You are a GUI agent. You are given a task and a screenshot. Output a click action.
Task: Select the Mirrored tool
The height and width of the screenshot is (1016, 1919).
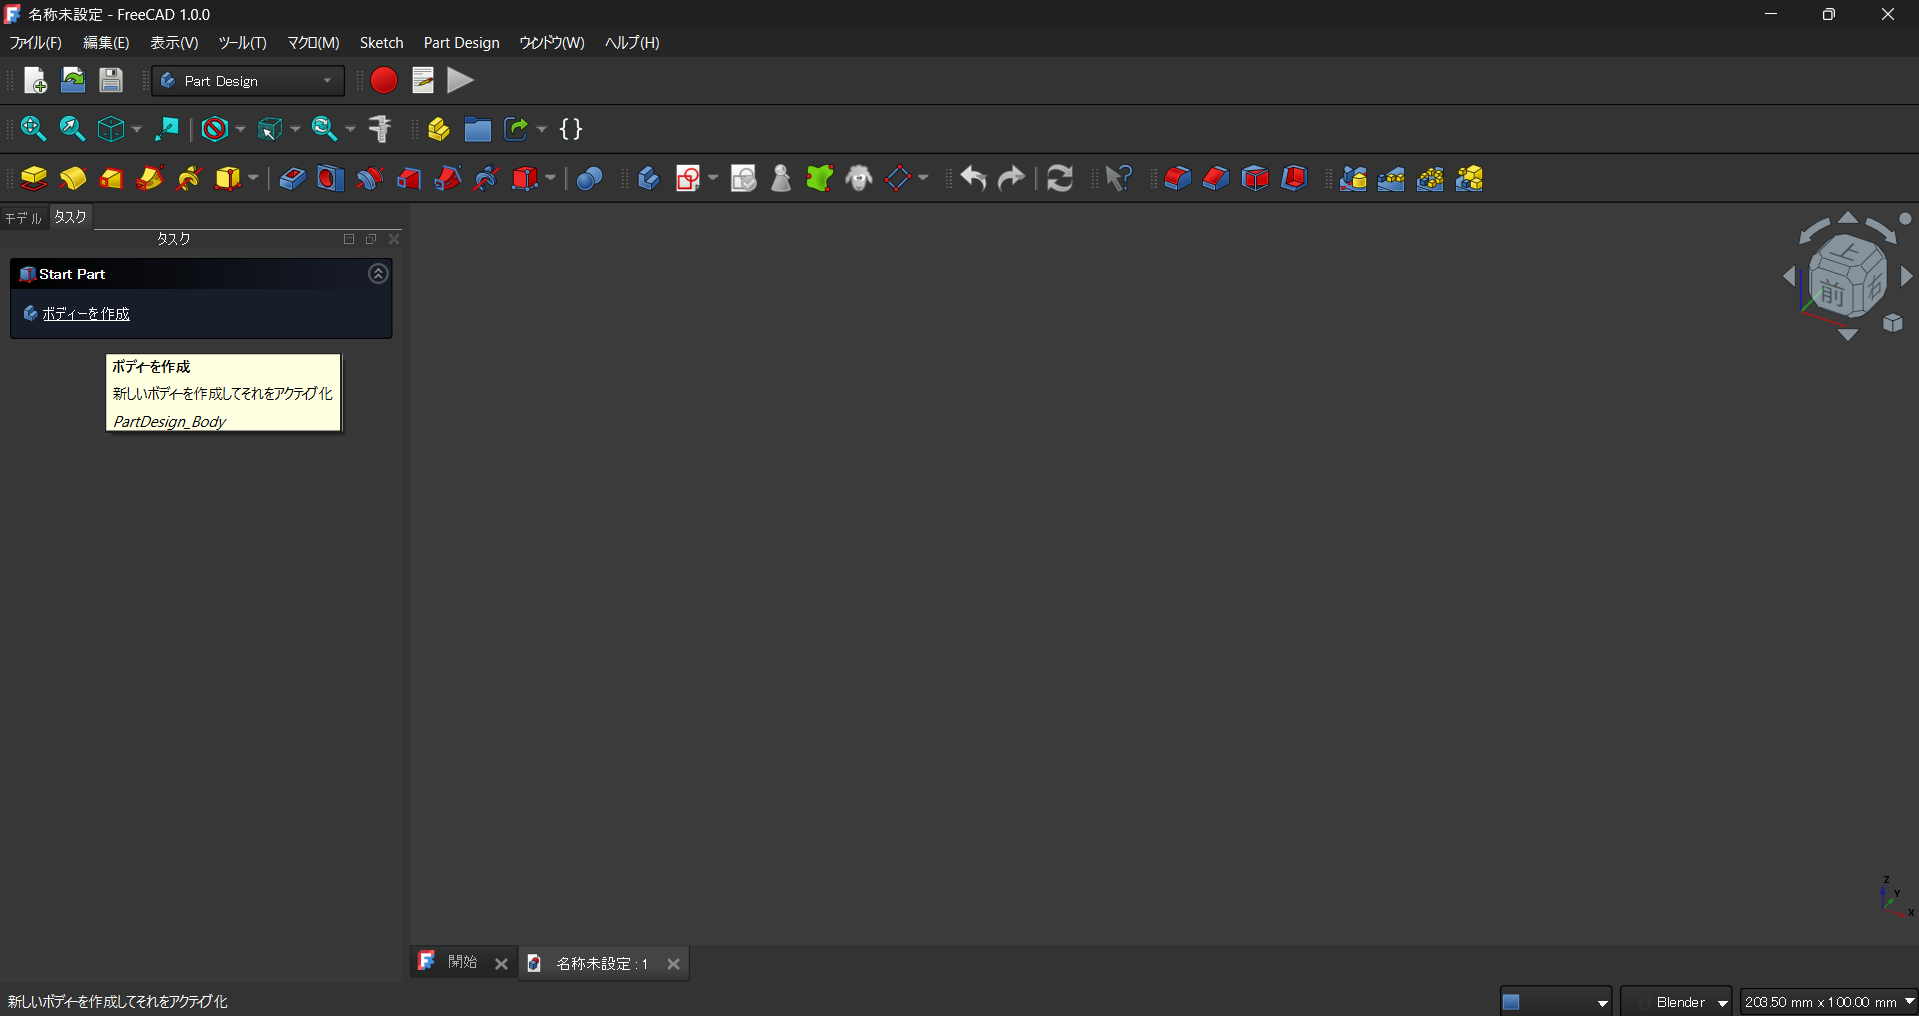coord(1353,179)
